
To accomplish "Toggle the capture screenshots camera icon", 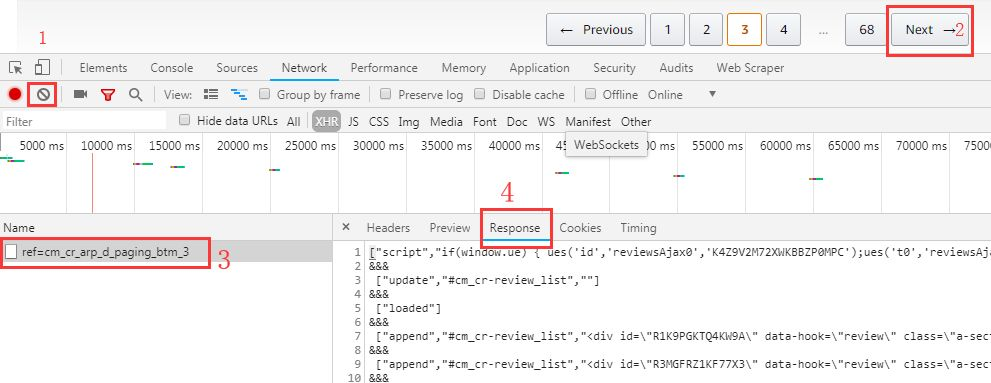I will 80,94.
